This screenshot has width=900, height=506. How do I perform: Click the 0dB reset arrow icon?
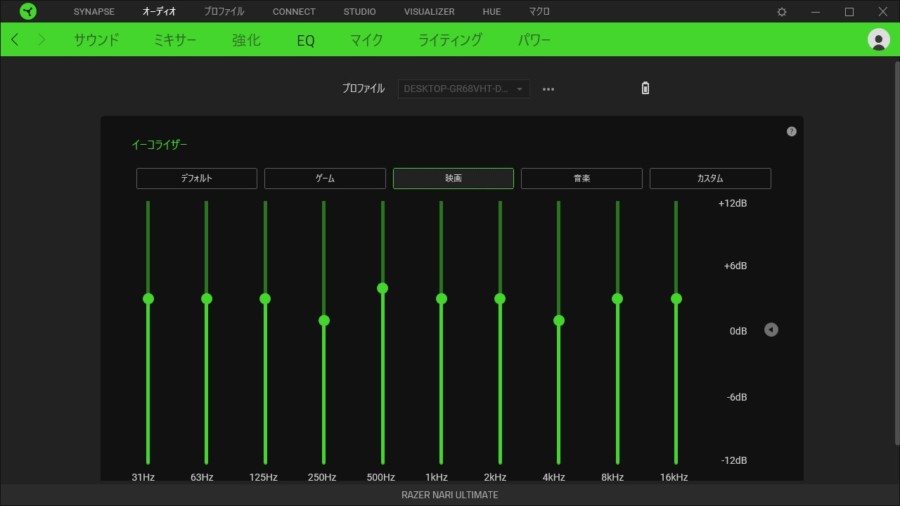tap(771, 330)
